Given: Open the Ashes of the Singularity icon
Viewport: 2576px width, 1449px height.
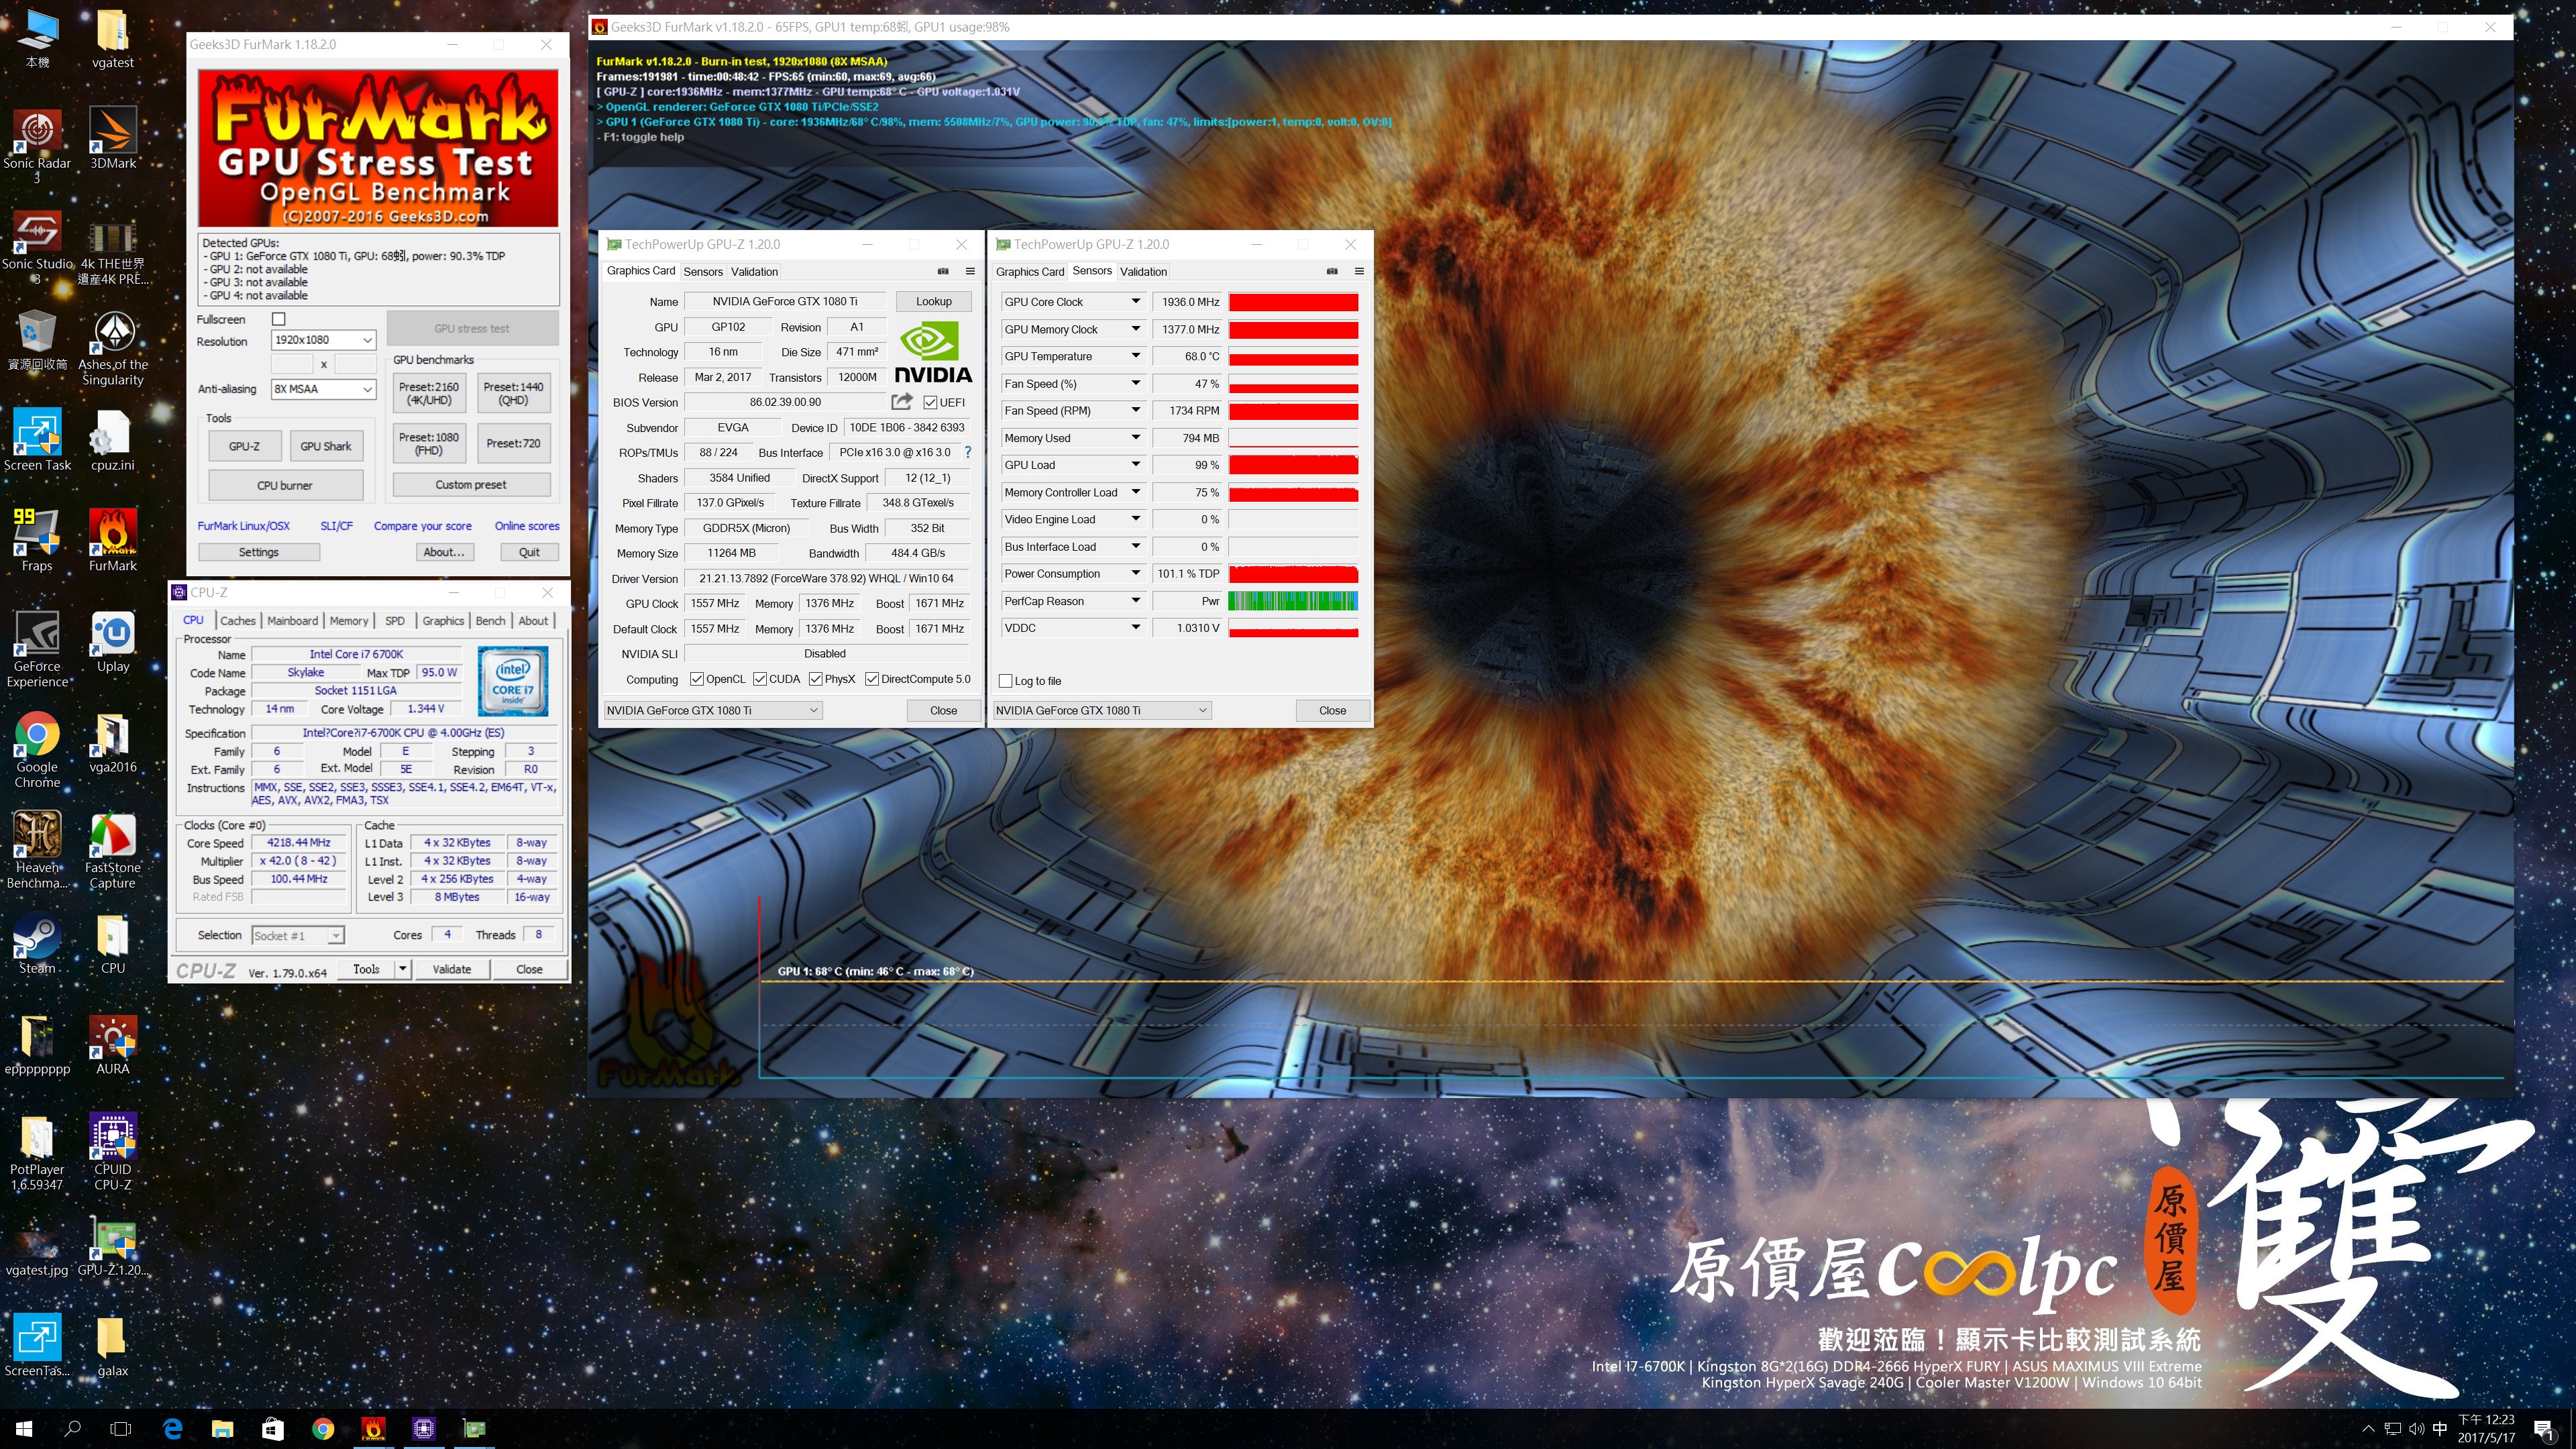Looking at the screenshot, I should point(113,348).
